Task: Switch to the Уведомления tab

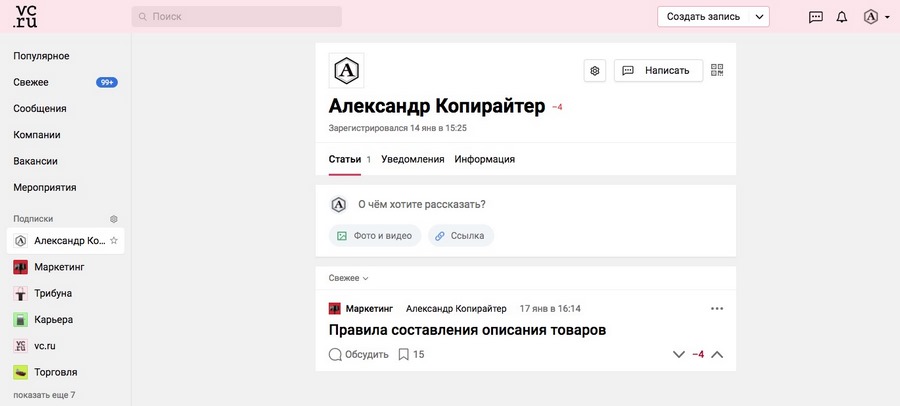Action: point(413,159)
